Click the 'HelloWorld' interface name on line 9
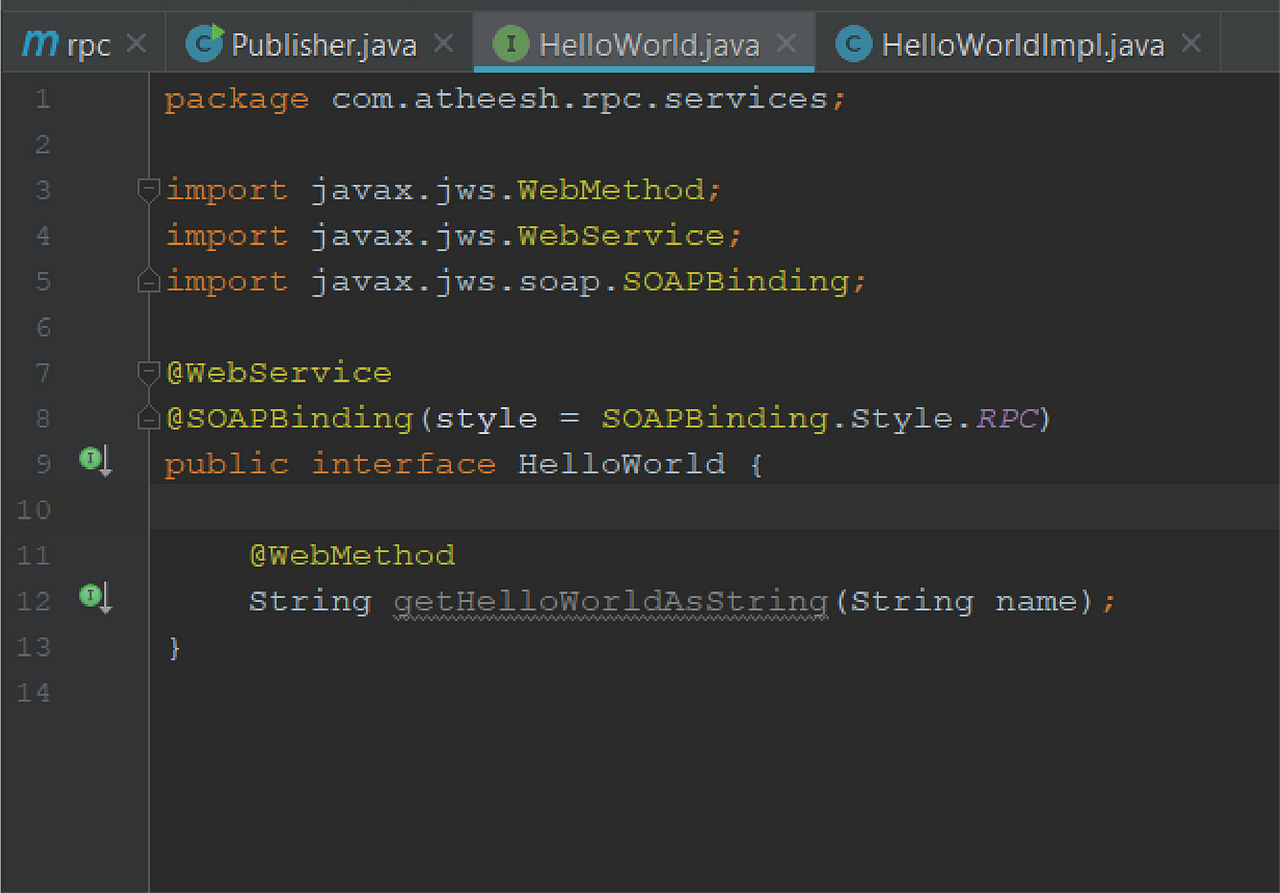This screenshot has height=893, width=1280. tap(621, 464)
